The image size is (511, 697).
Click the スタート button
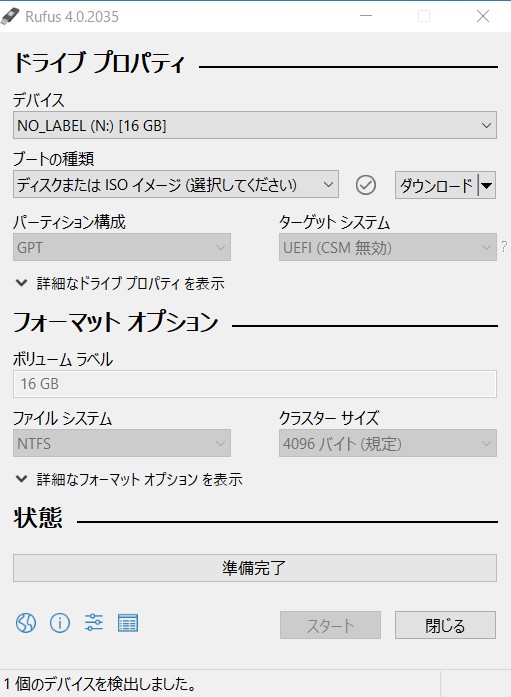(330, 625)
